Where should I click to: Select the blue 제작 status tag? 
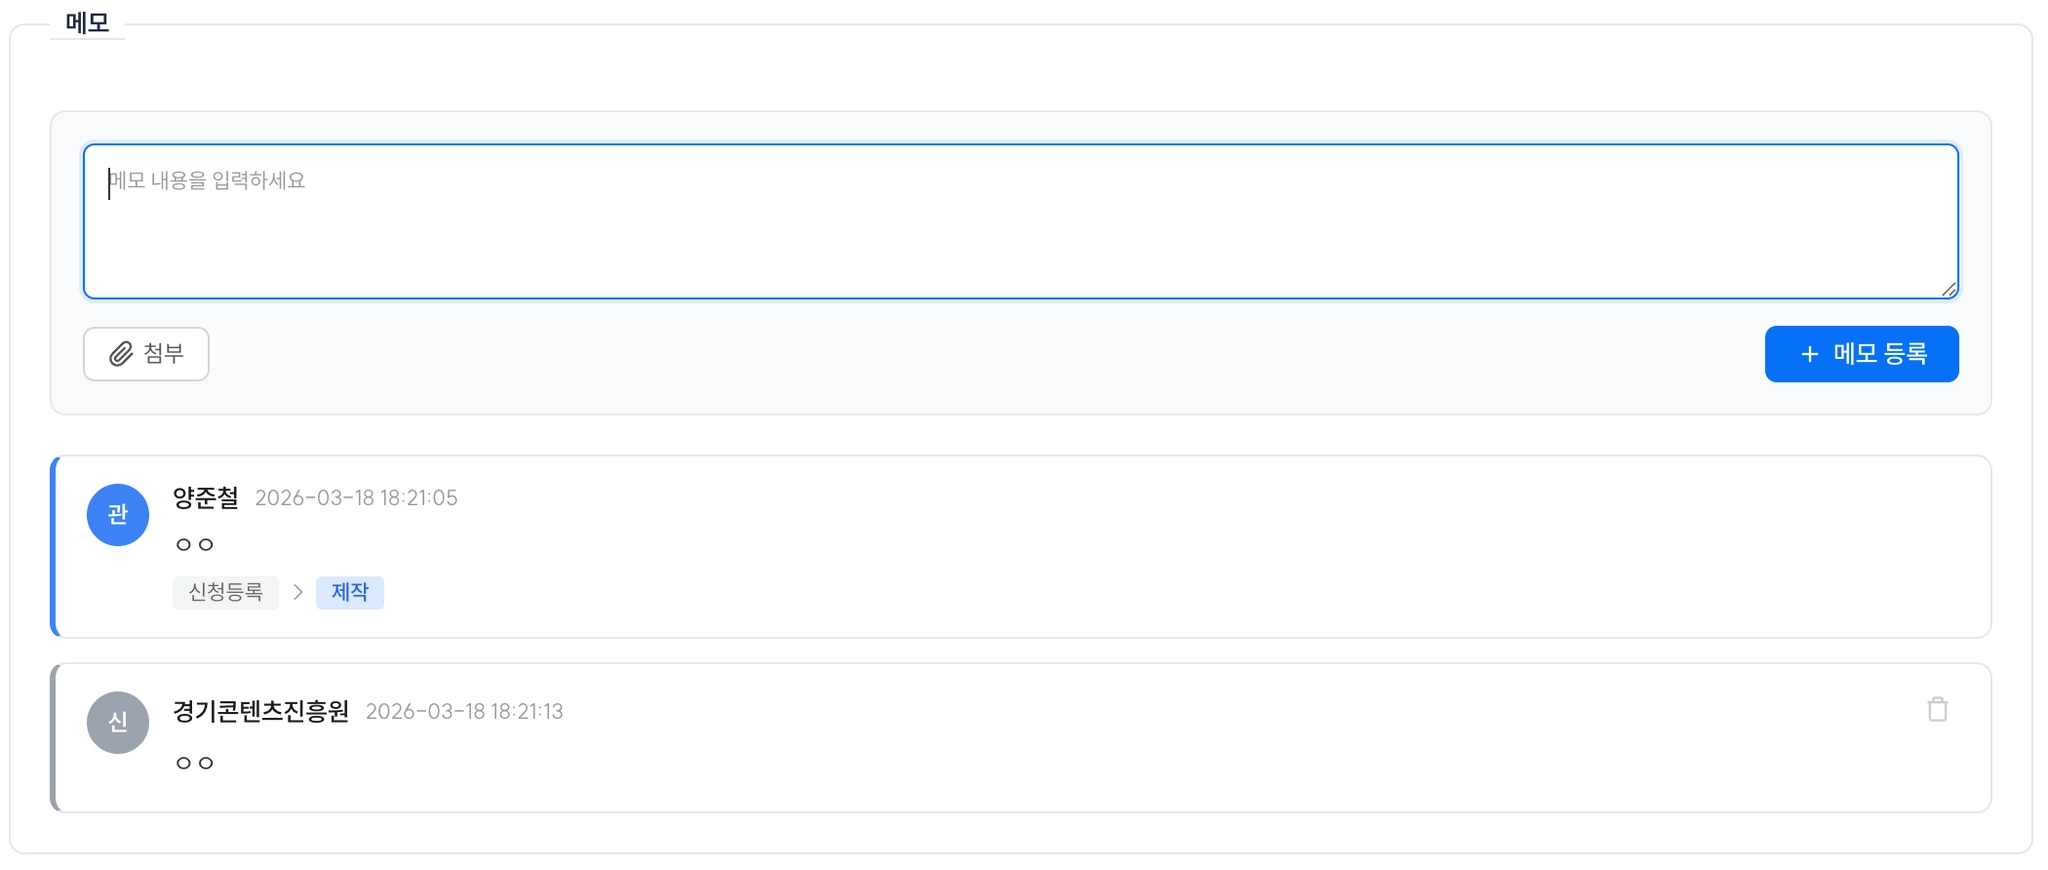point(350,592)
